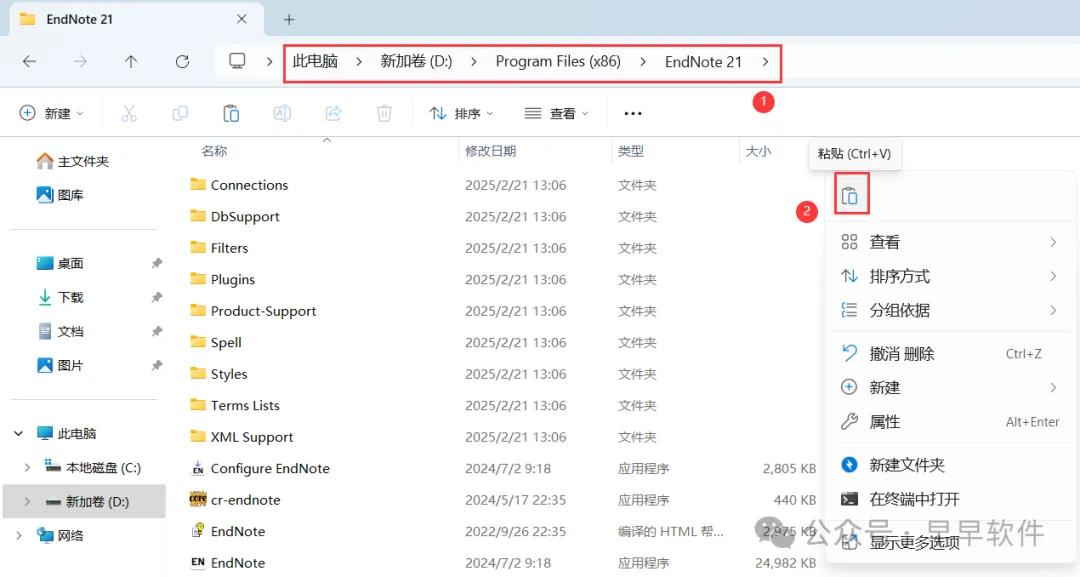1080x577 pixels.
Task: Select 显示更多选项 in context menu
Action: coord(949,543)
